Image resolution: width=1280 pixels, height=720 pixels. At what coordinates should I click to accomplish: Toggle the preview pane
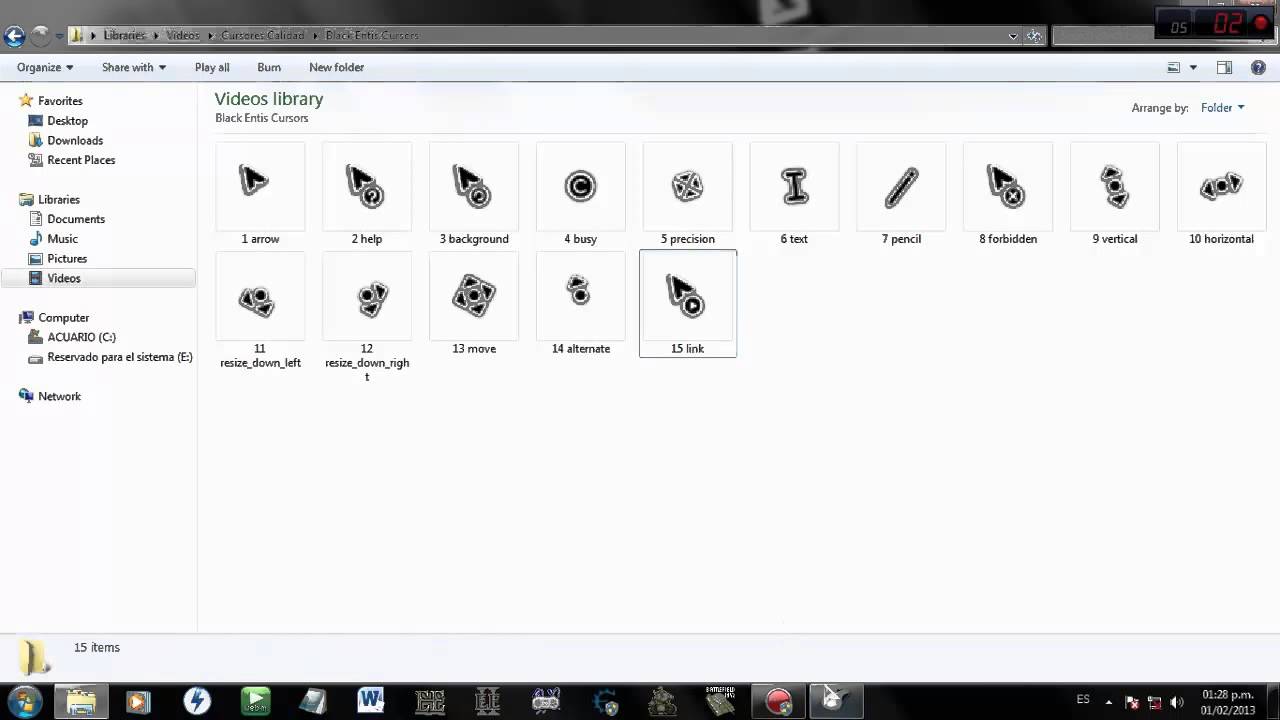[x=1224, y=67]
